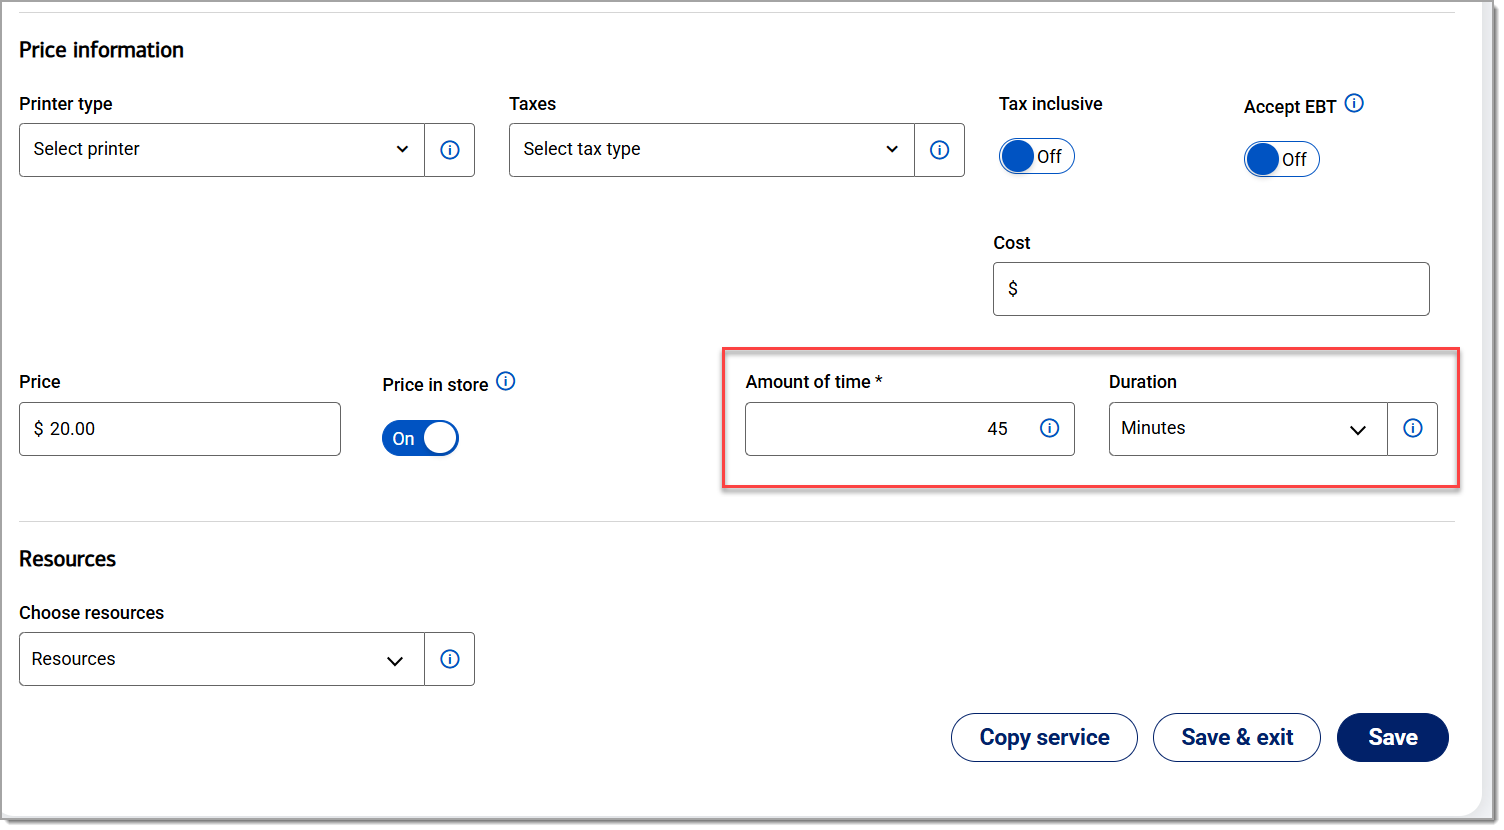Click the Printer type label
The image size is (1504, 830).
[66, 104]
